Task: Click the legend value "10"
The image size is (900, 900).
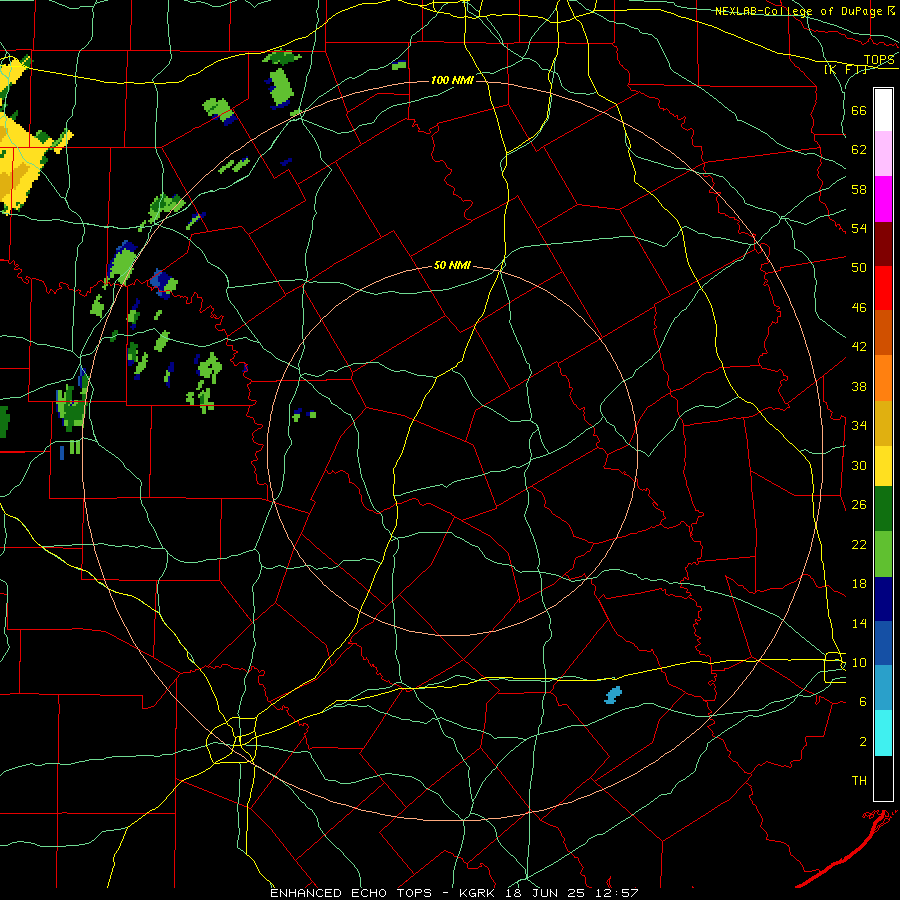Action: pyautogui.click(x=859, y=662)
